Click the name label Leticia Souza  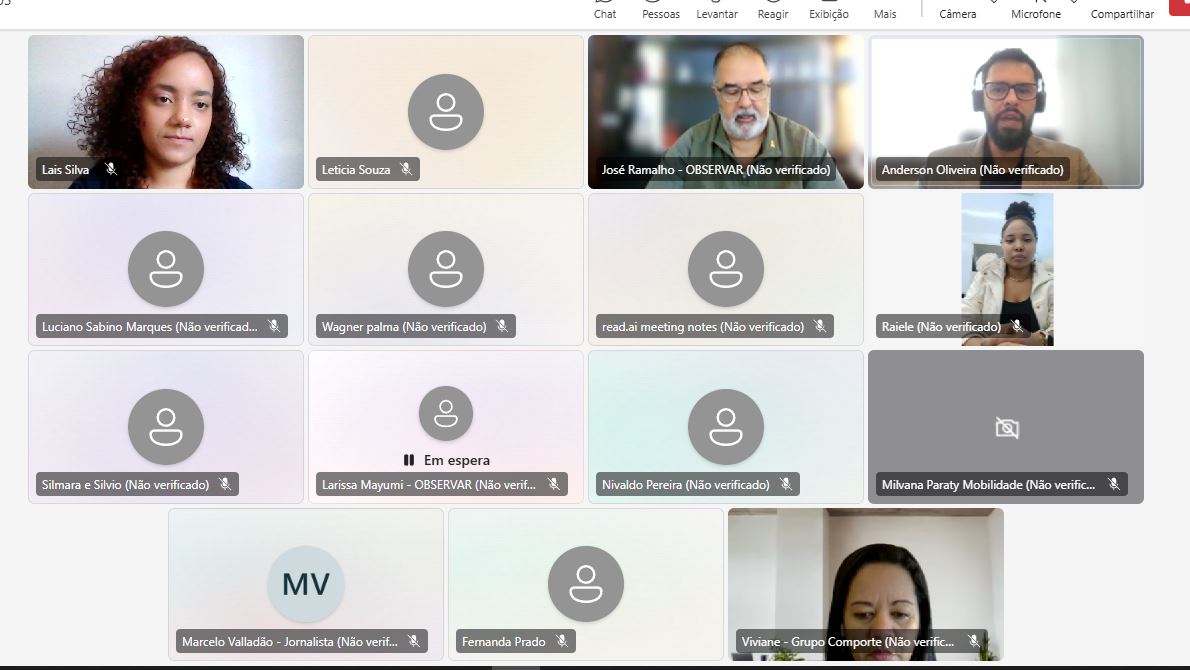[x=356, y=169]
